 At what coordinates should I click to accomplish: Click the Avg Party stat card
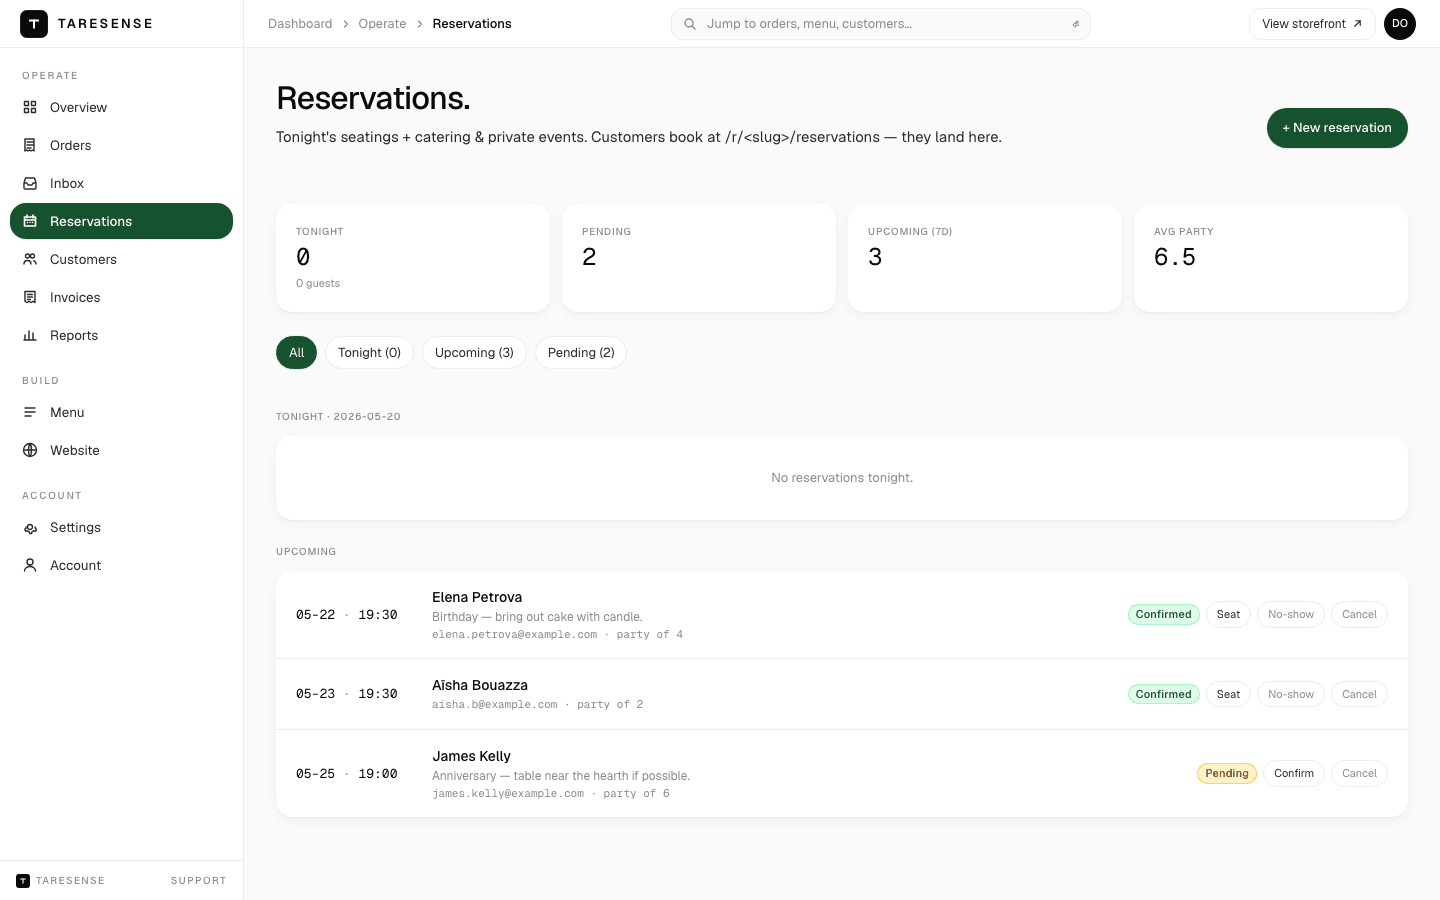point(1271,258)
